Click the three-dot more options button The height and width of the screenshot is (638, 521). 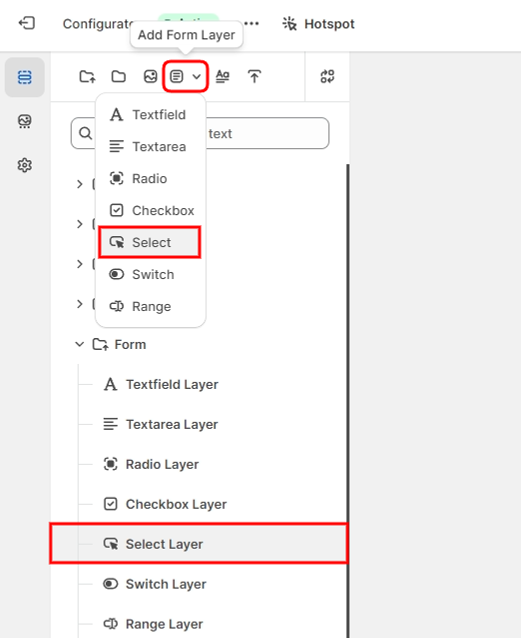[x=252, y=23]
